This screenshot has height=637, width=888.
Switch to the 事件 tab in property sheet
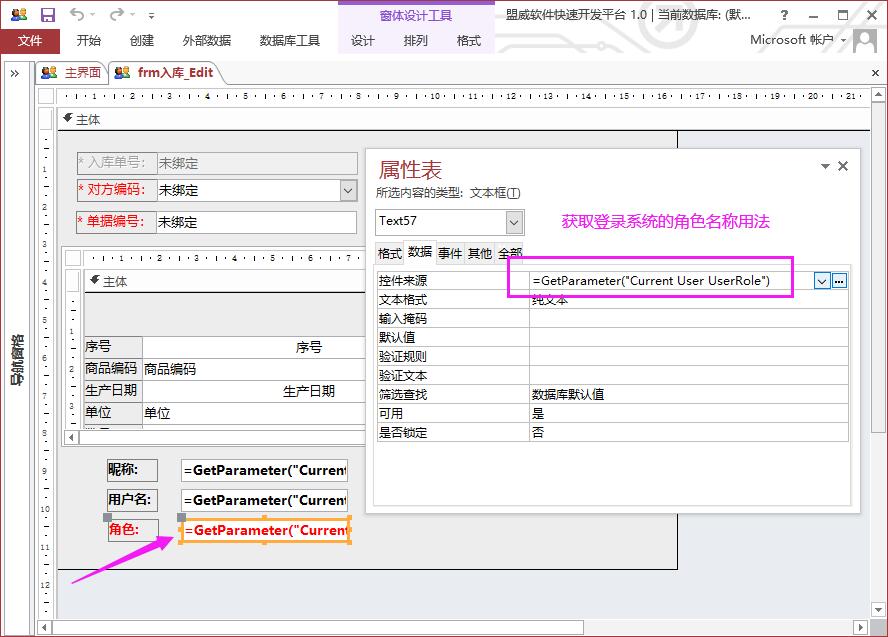tap(450, 253)
